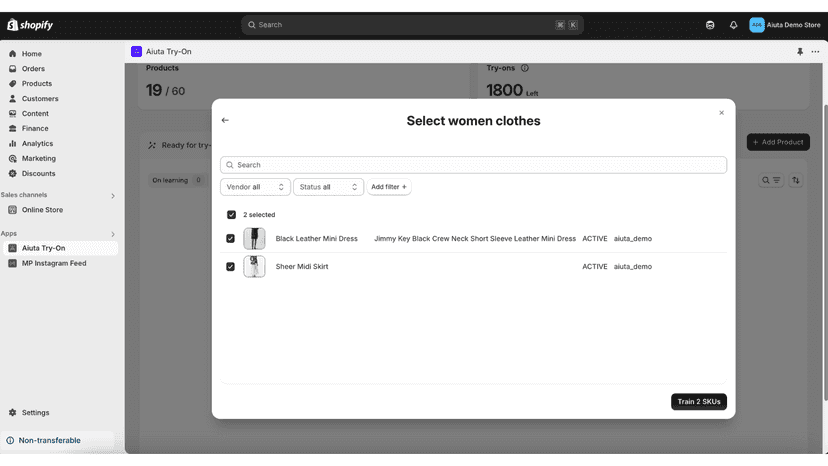Open the Aiuta Demo Store account menu
The width and height of the screenshot is (828, 466).
coord(785,25)
